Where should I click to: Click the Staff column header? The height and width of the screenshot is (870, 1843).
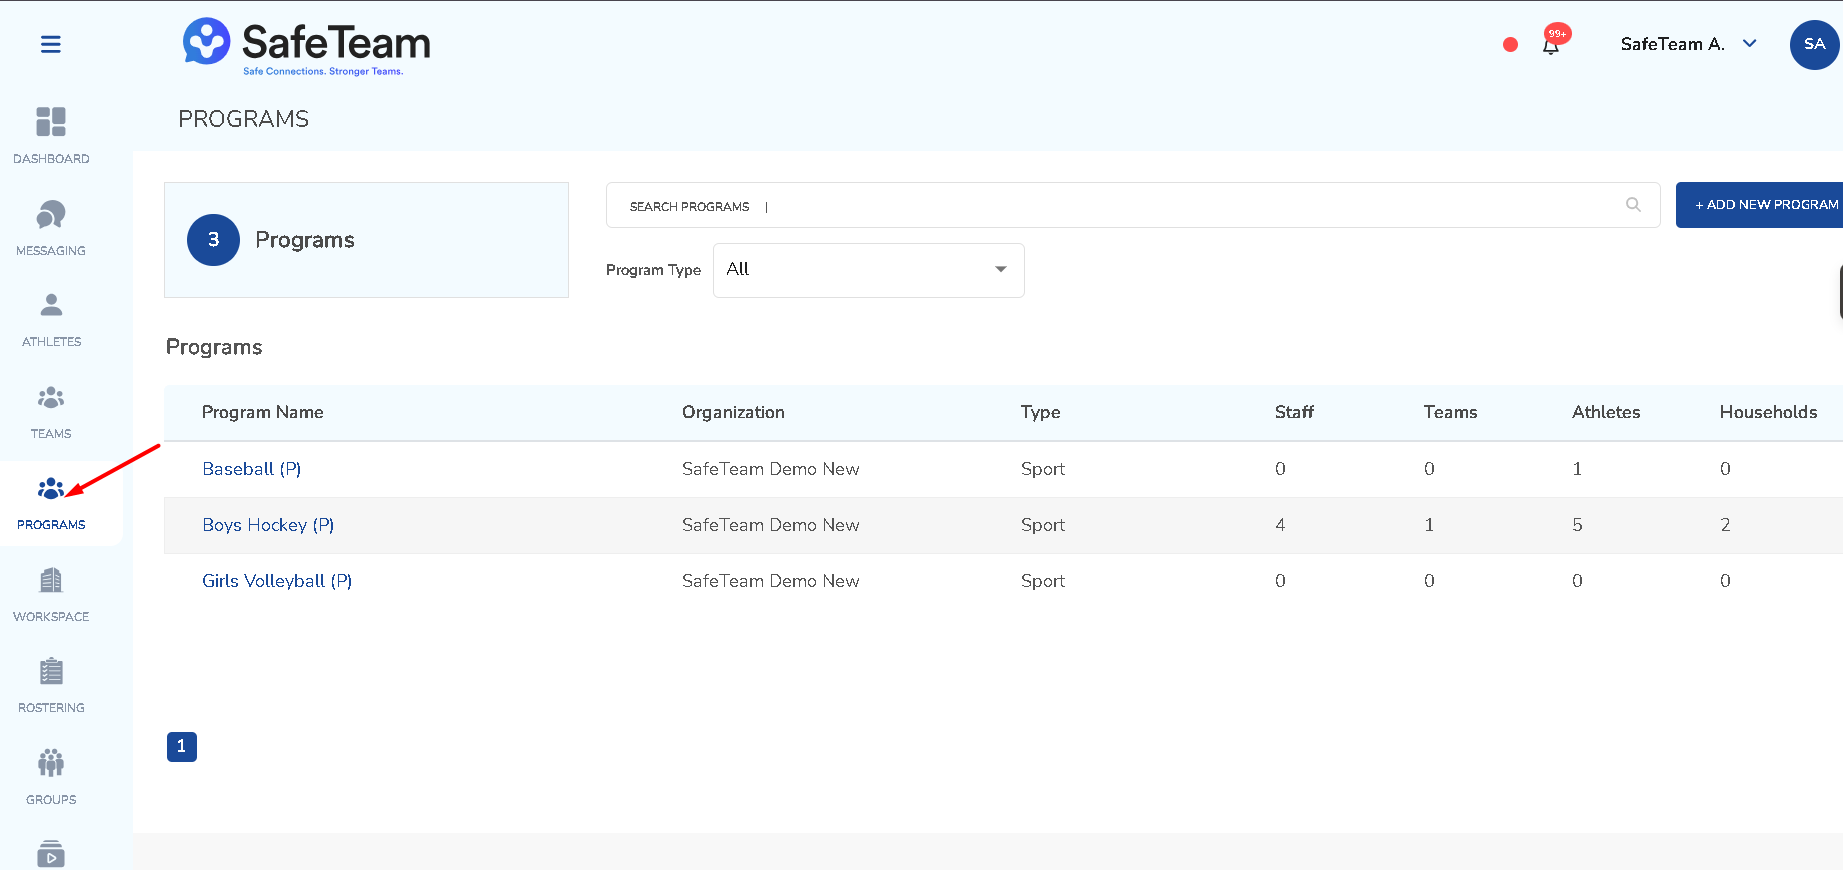[x=1294, y=412]
